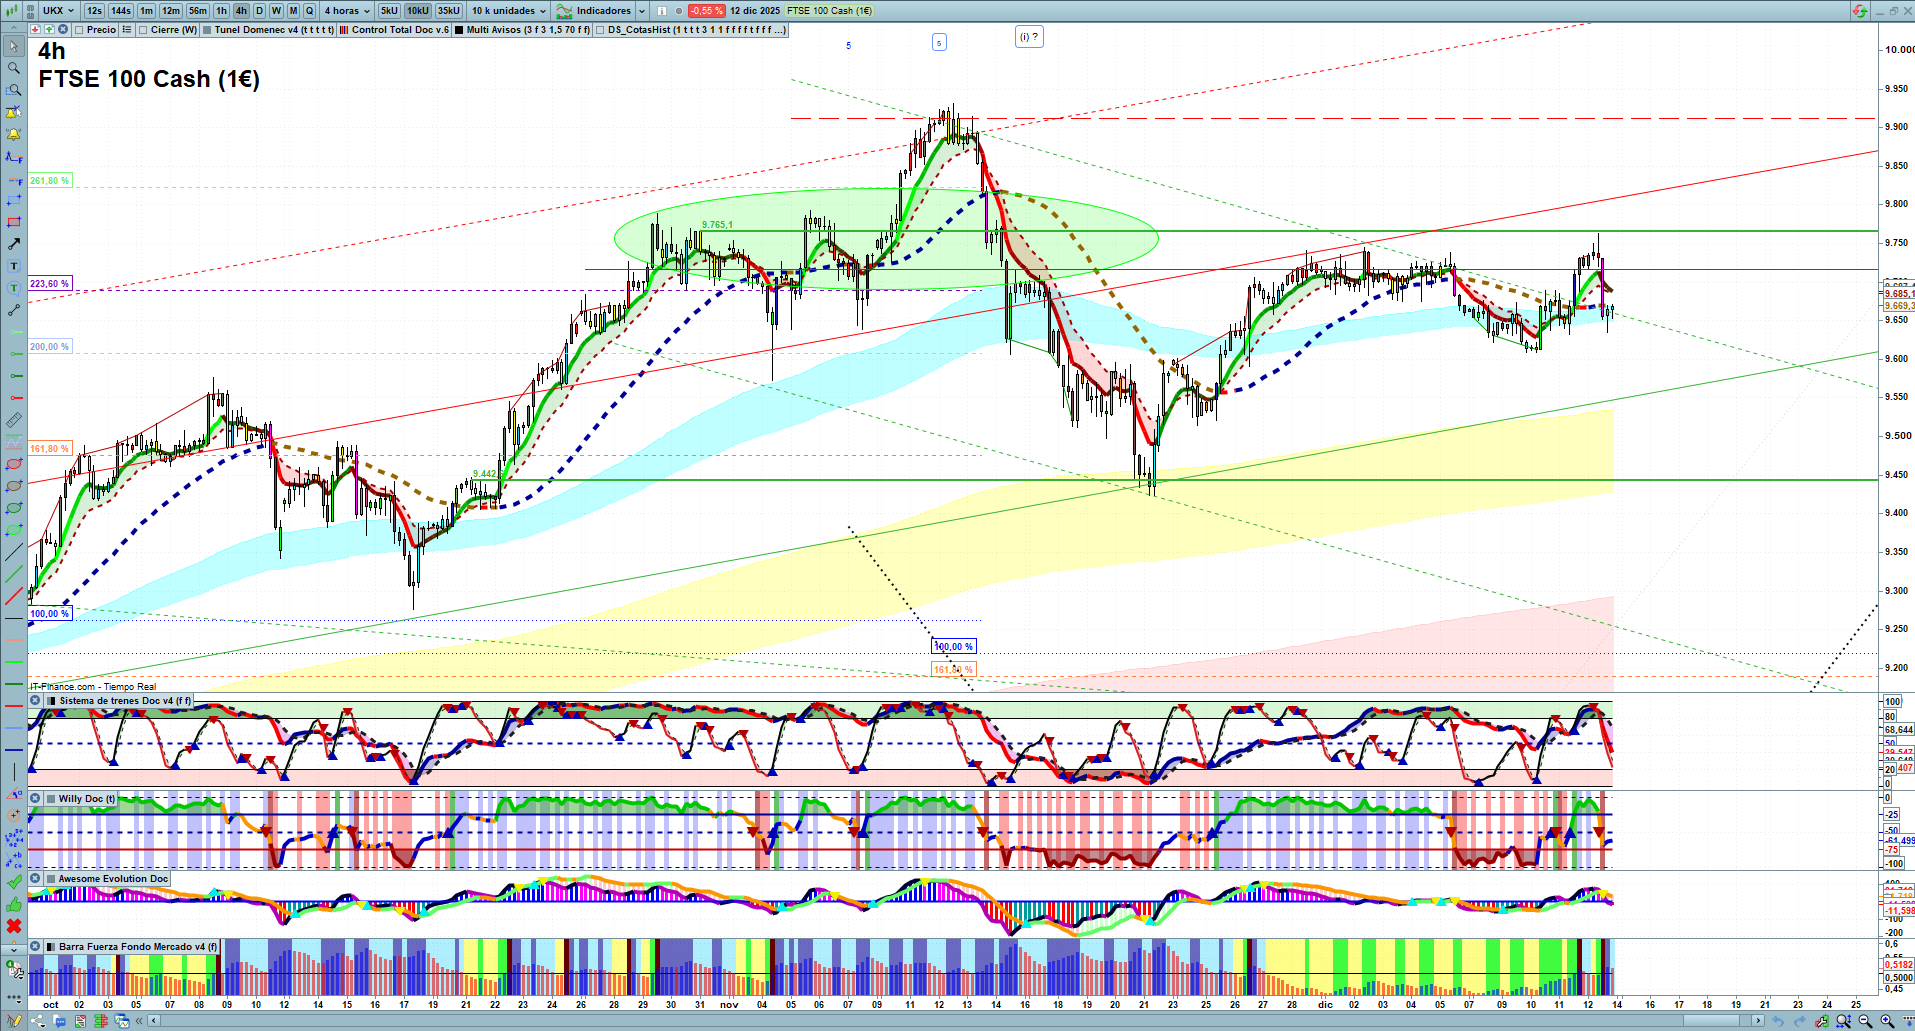
Task: Select the angle measurement tool
Action: pyautogui.click(x=14, y=794)
